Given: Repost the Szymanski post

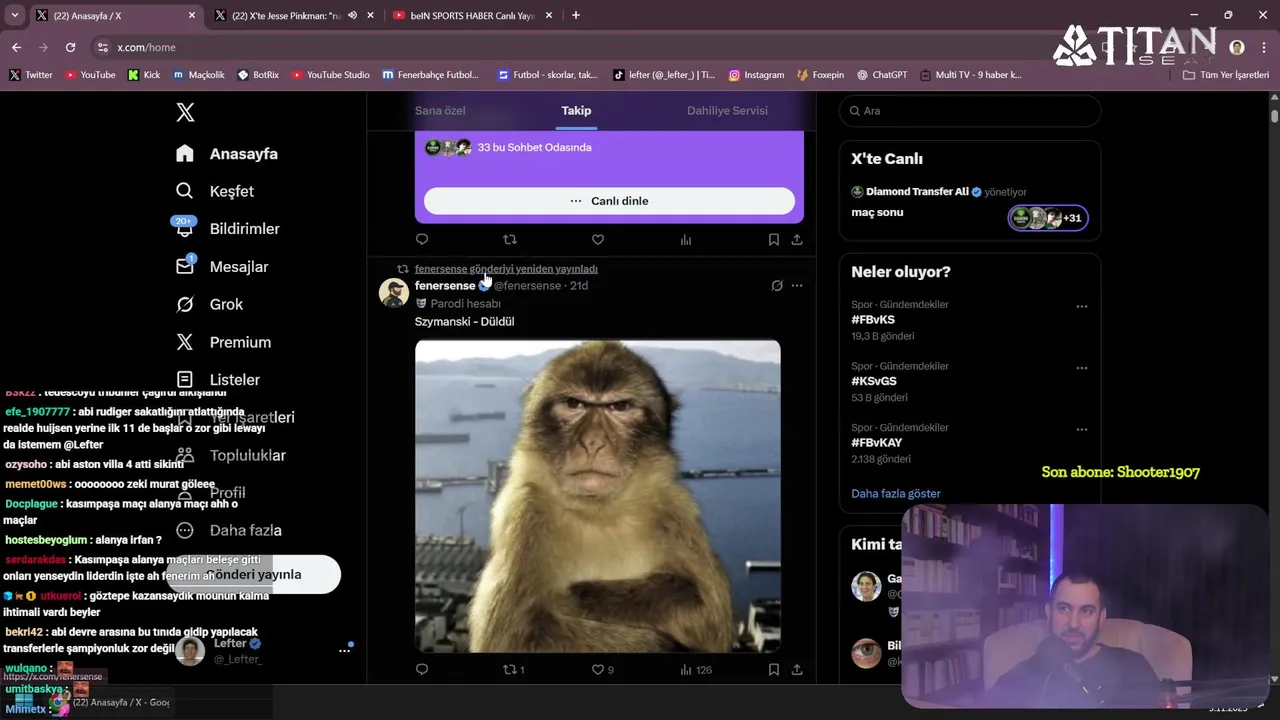Looking at the screenshot, I should (x=513, y=670).
